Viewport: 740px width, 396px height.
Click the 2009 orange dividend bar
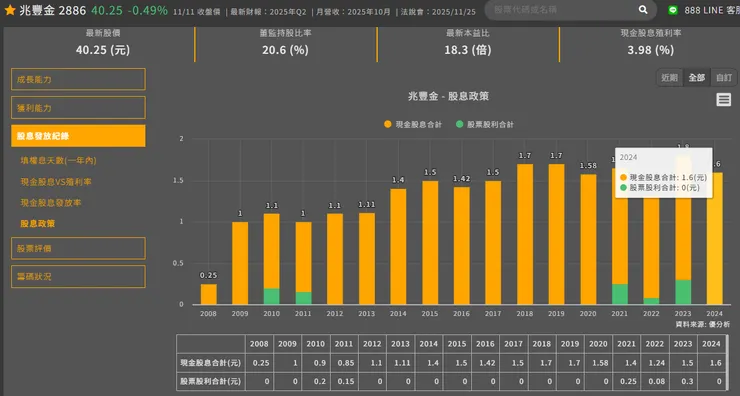[240, 263]
